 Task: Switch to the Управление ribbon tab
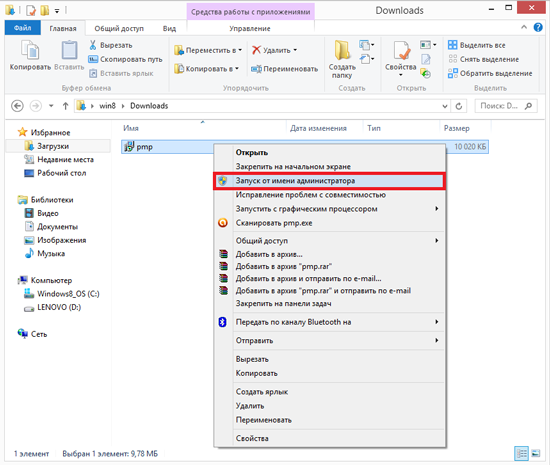coord(250,28)
